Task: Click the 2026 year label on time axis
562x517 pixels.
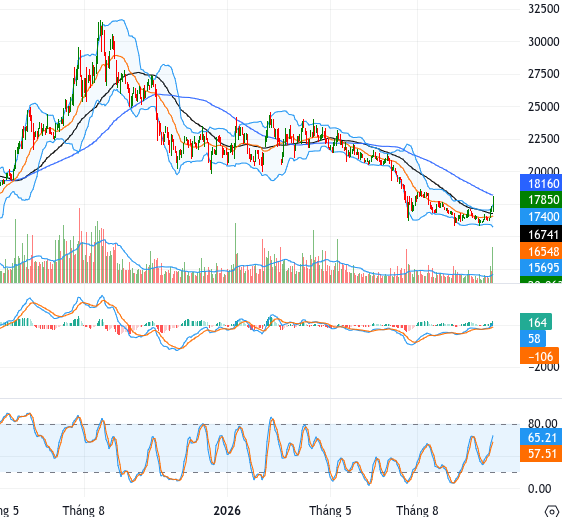Action: click(227, 510)
